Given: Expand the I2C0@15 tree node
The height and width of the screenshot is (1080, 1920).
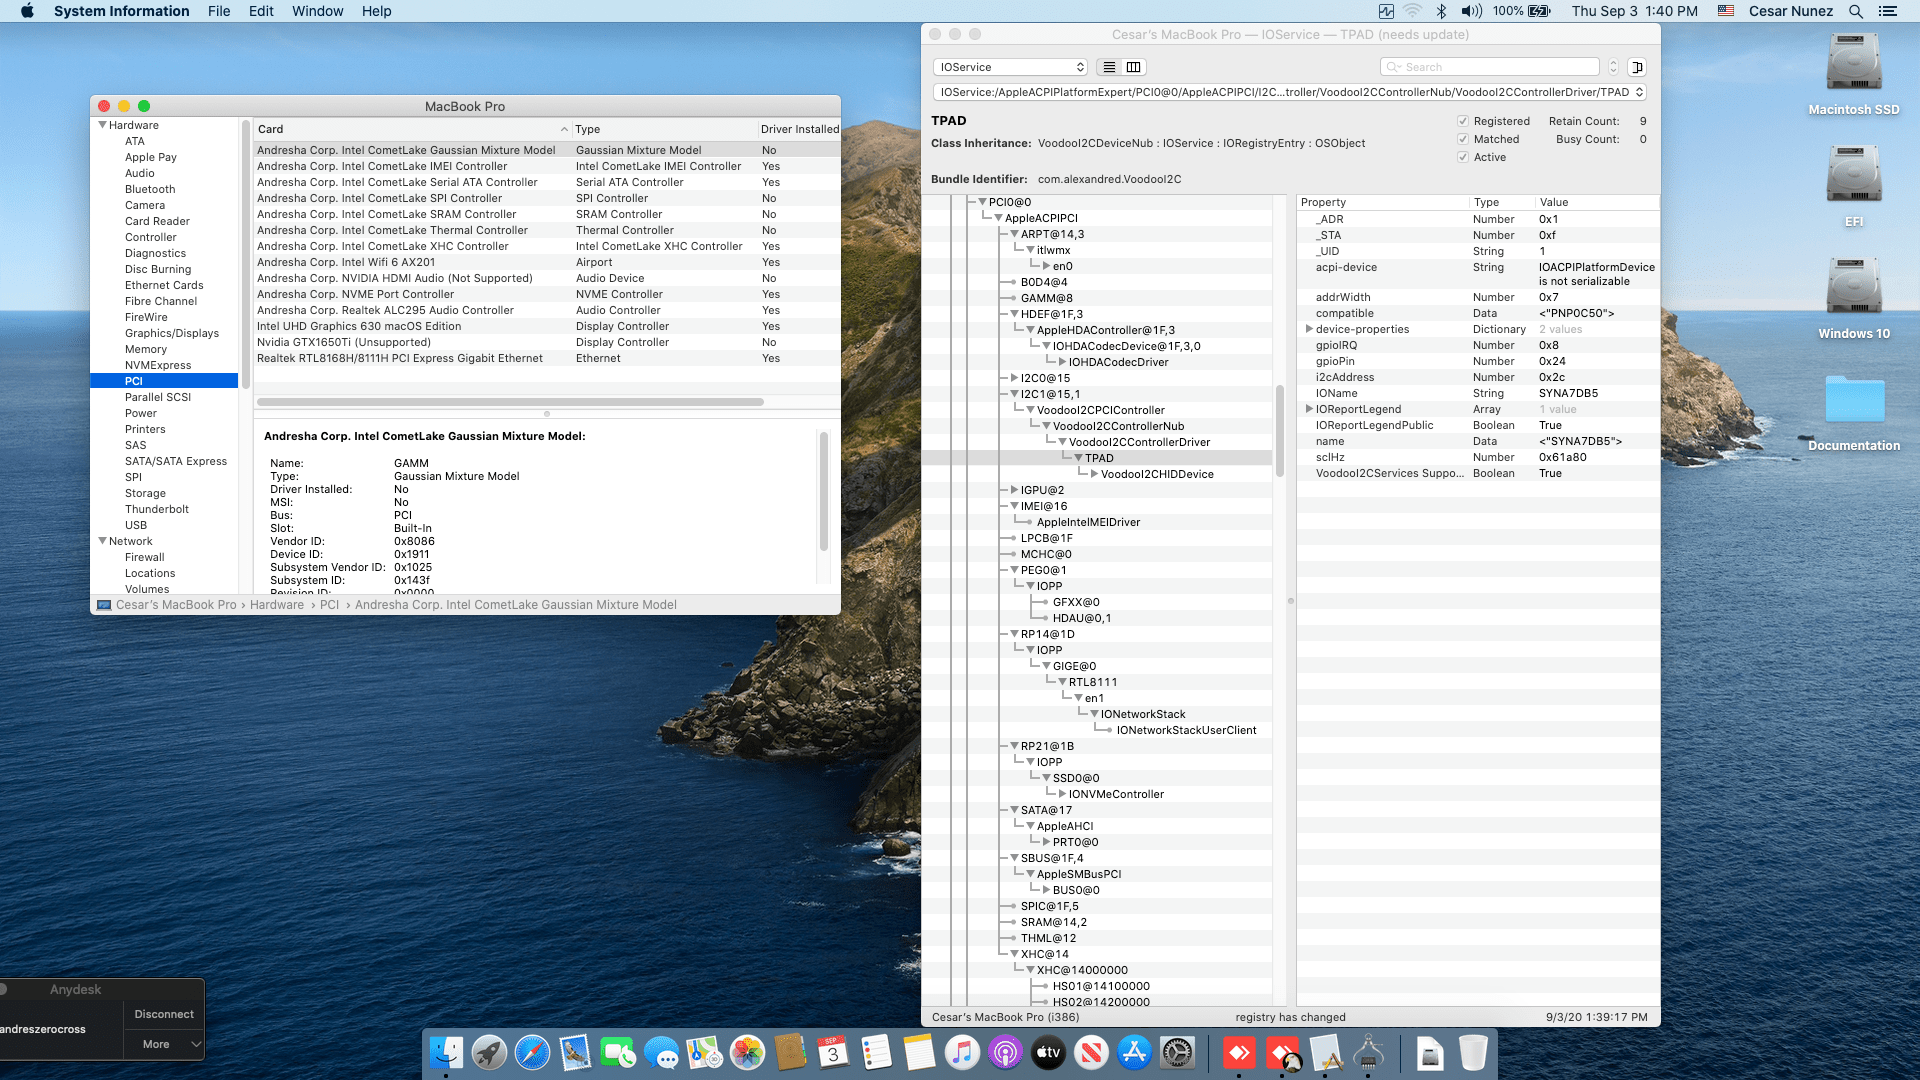Looking at the screenshot, I should 1014,378.
